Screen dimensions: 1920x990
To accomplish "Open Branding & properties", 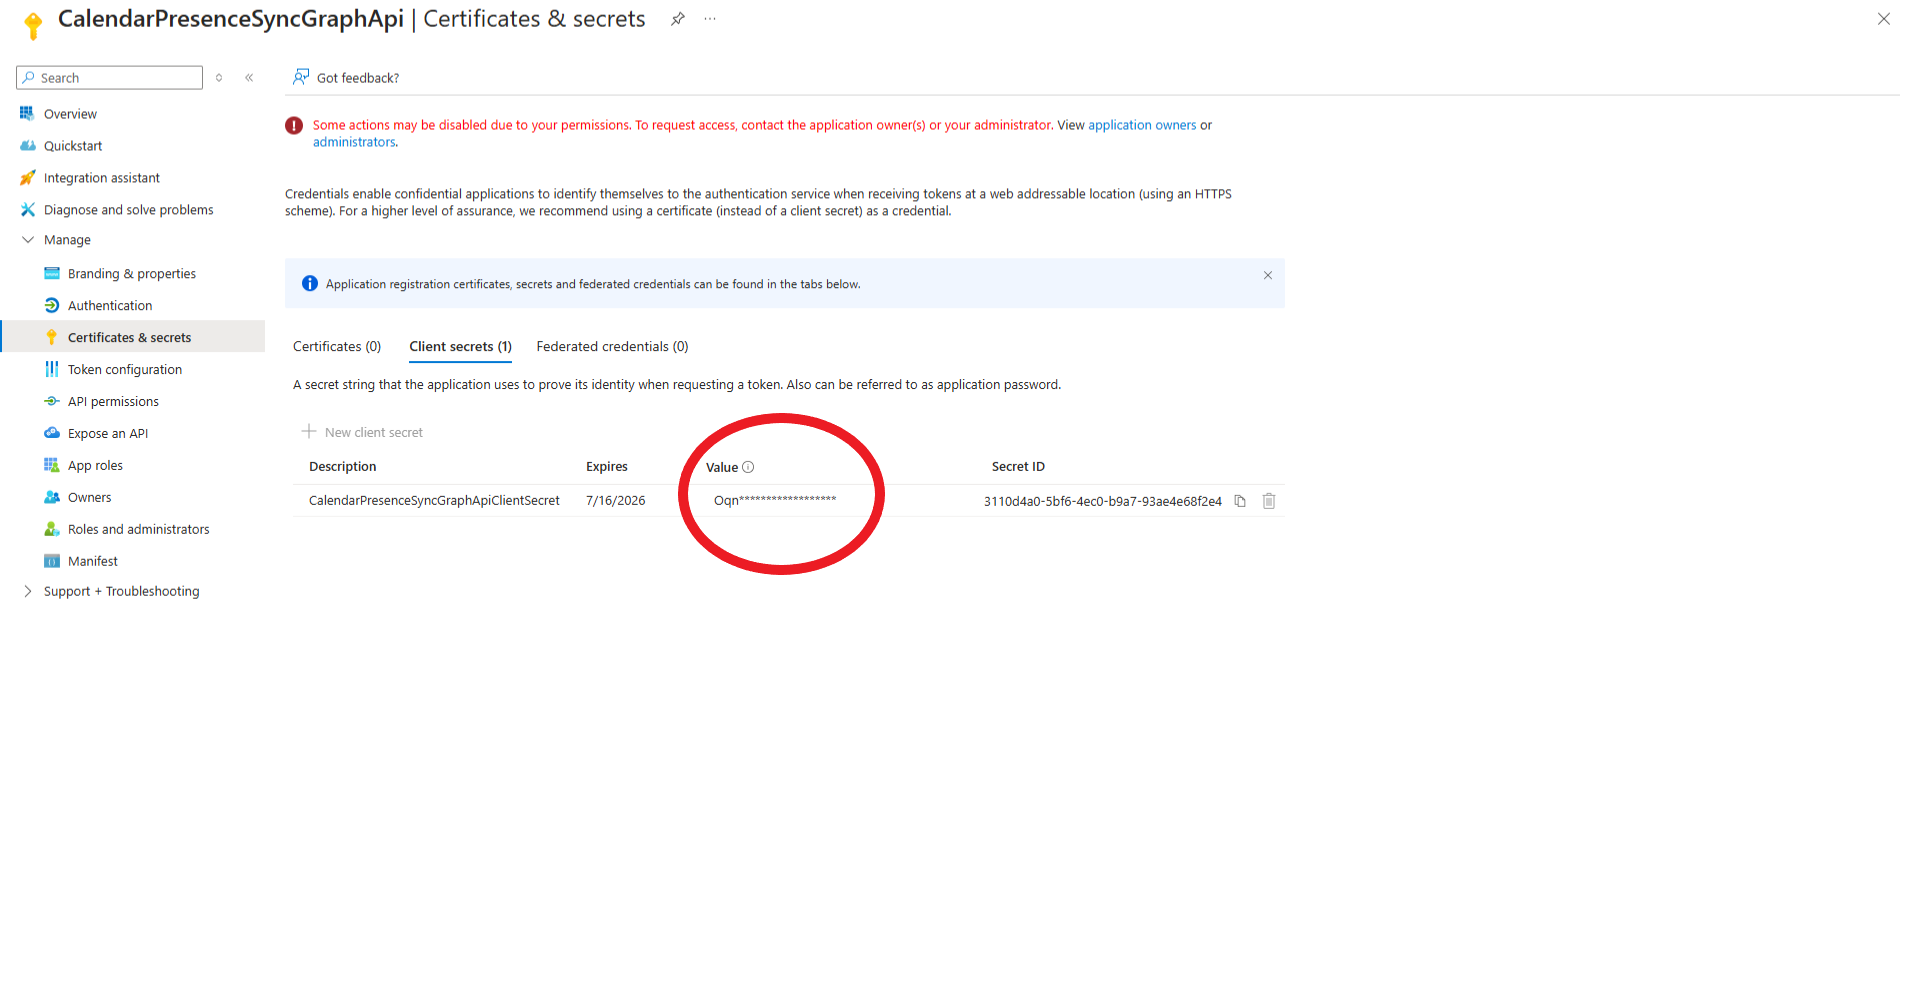I will coord(132,274).
